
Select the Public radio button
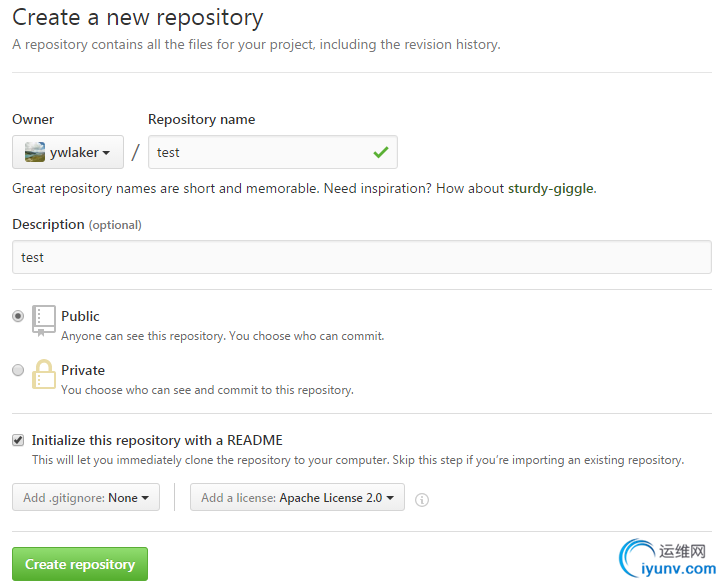click(18, 316)
